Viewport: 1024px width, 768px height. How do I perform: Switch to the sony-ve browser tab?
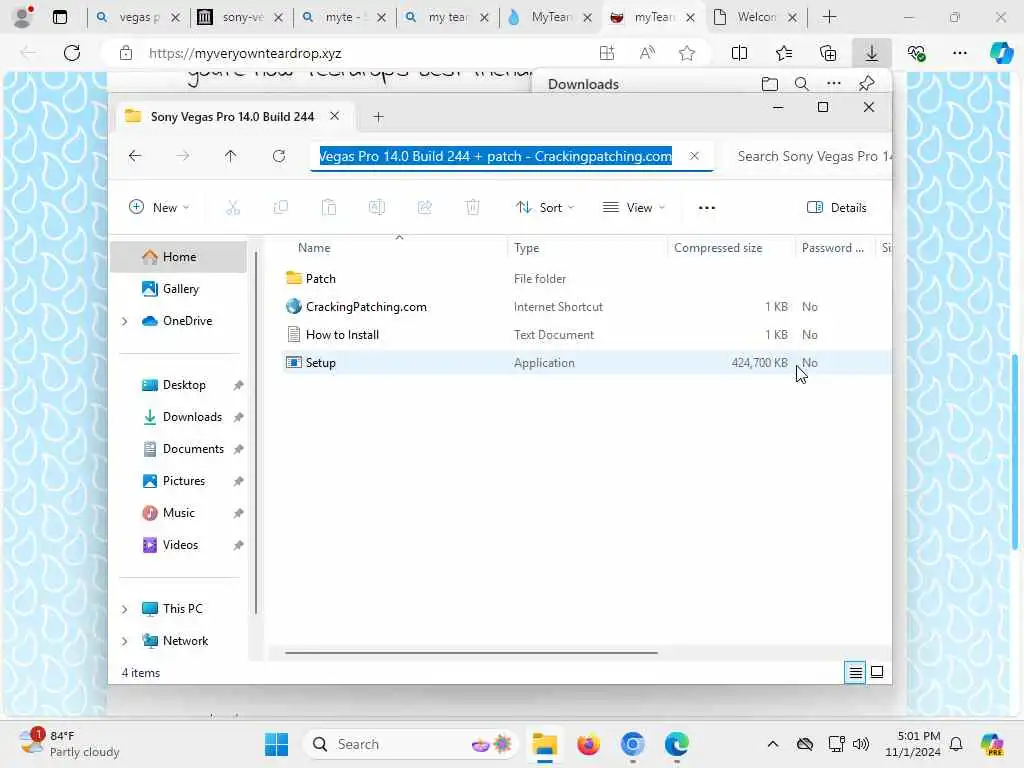tap(241, 18)
